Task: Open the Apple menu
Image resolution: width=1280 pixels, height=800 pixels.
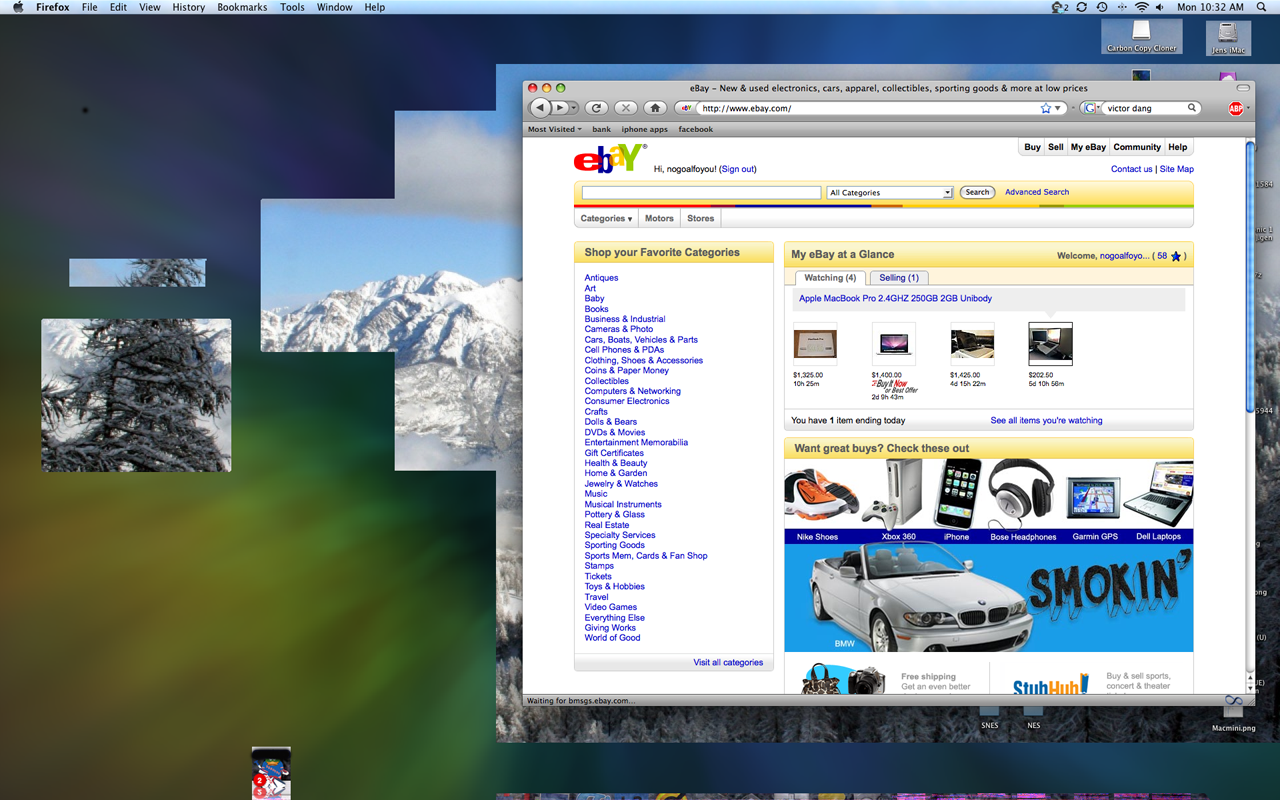Action: 17,7
